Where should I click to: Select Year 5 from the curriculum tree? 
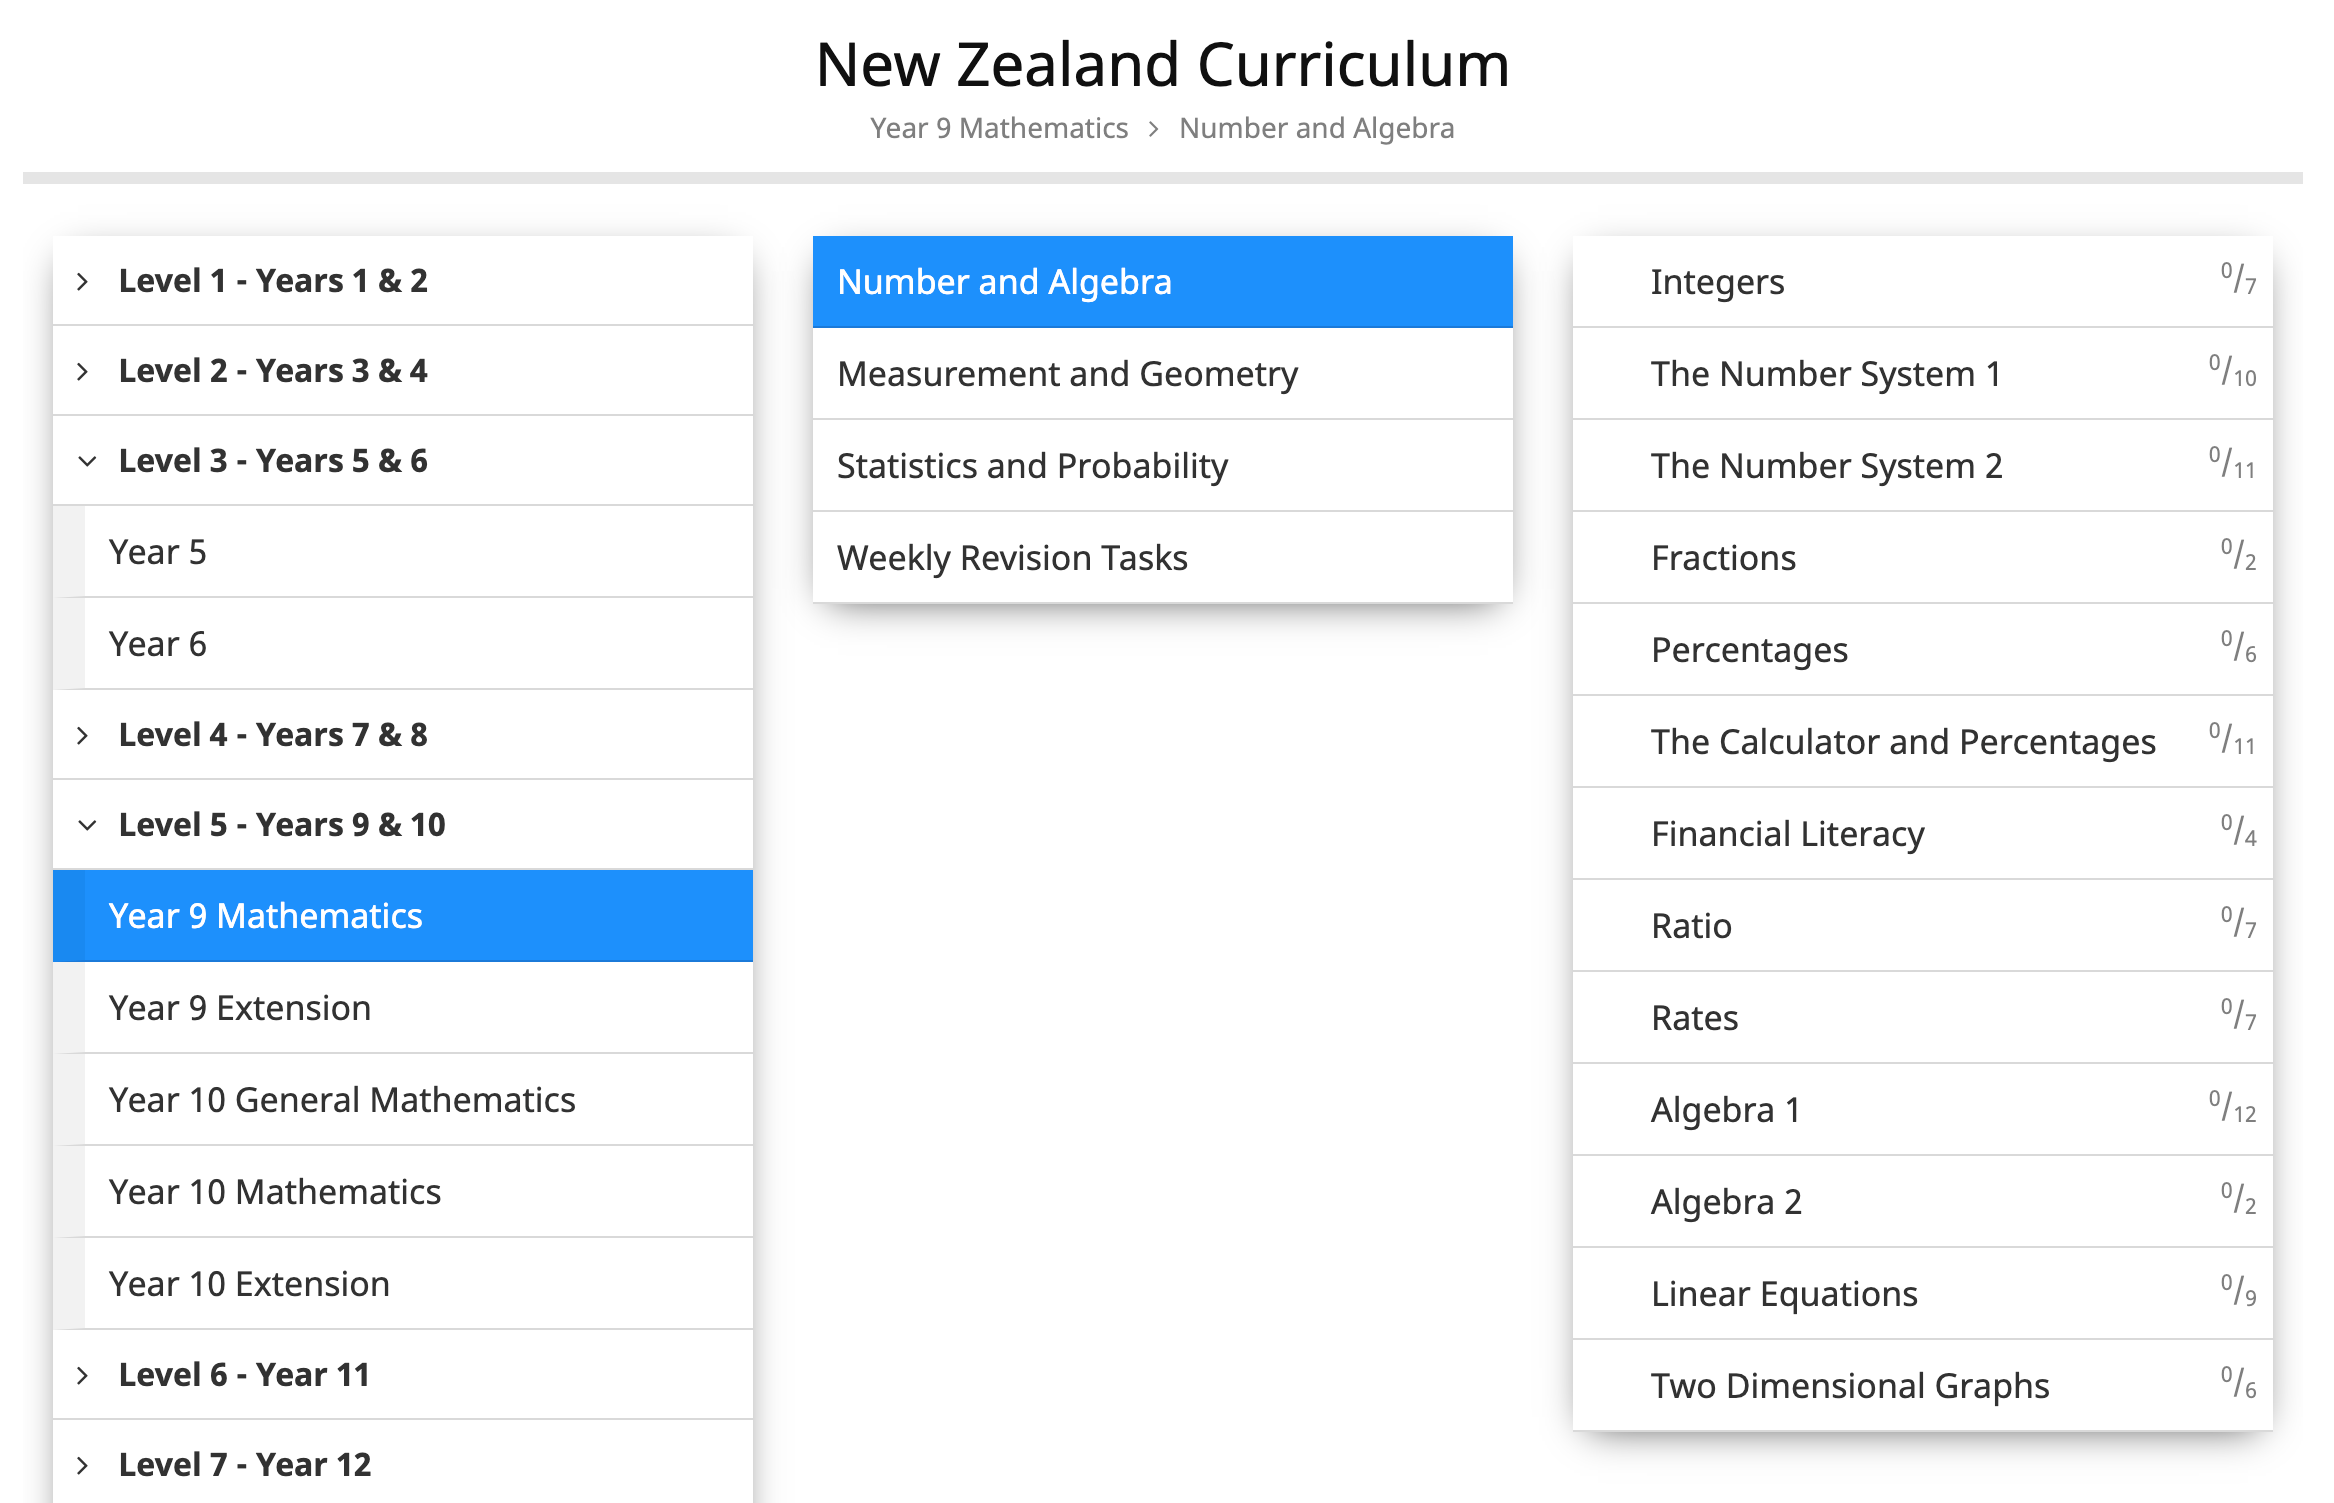coord(159,551)
